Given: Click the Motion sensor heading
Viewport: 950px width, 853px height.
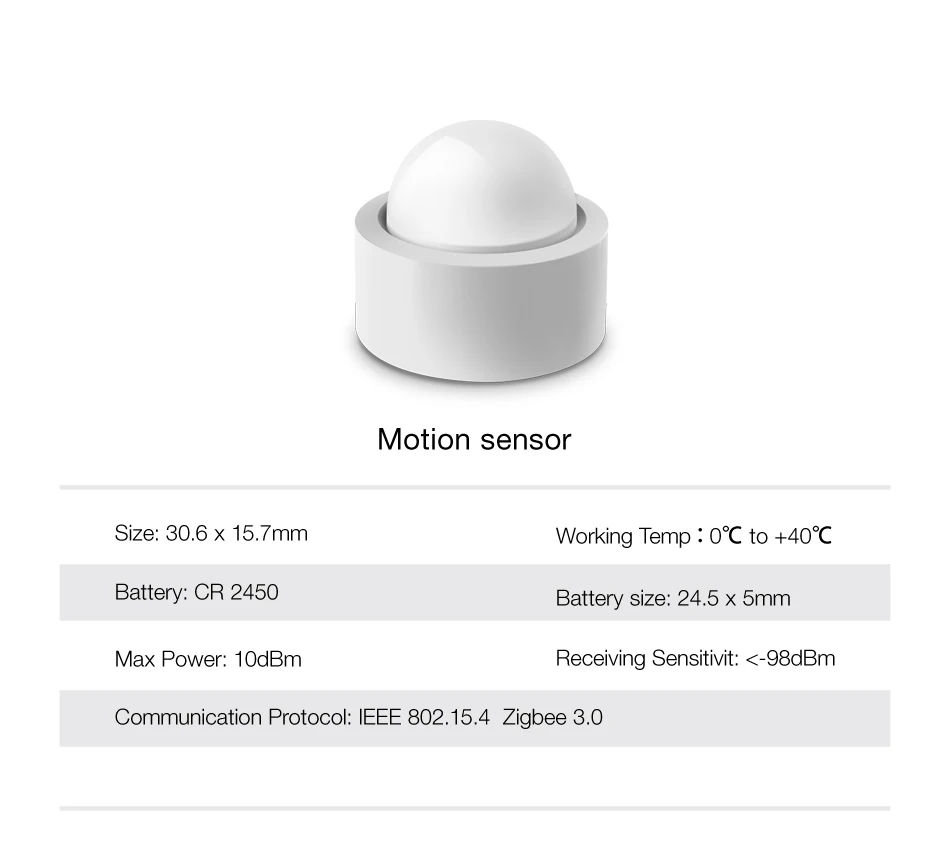Looking at the screenshot, I should 474,439.
